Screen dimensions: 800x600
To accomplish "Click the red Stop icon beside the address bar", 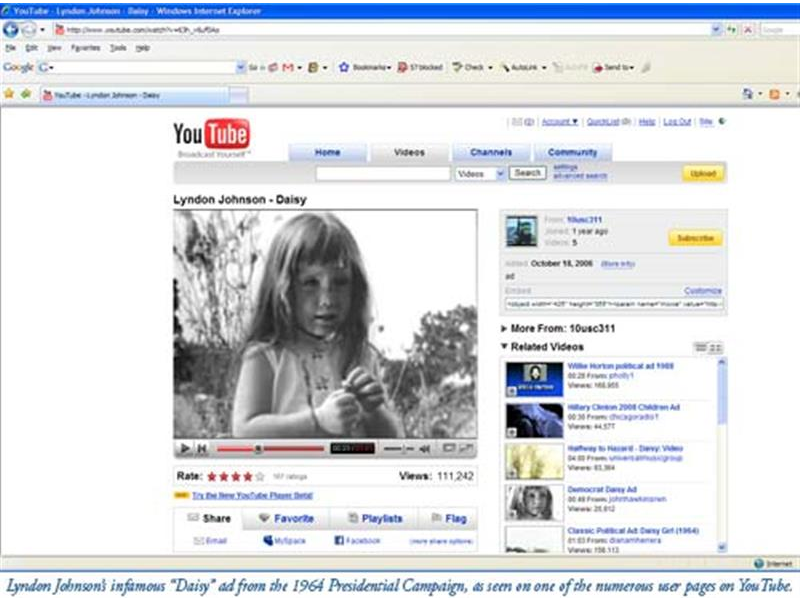I will (748, 30).
